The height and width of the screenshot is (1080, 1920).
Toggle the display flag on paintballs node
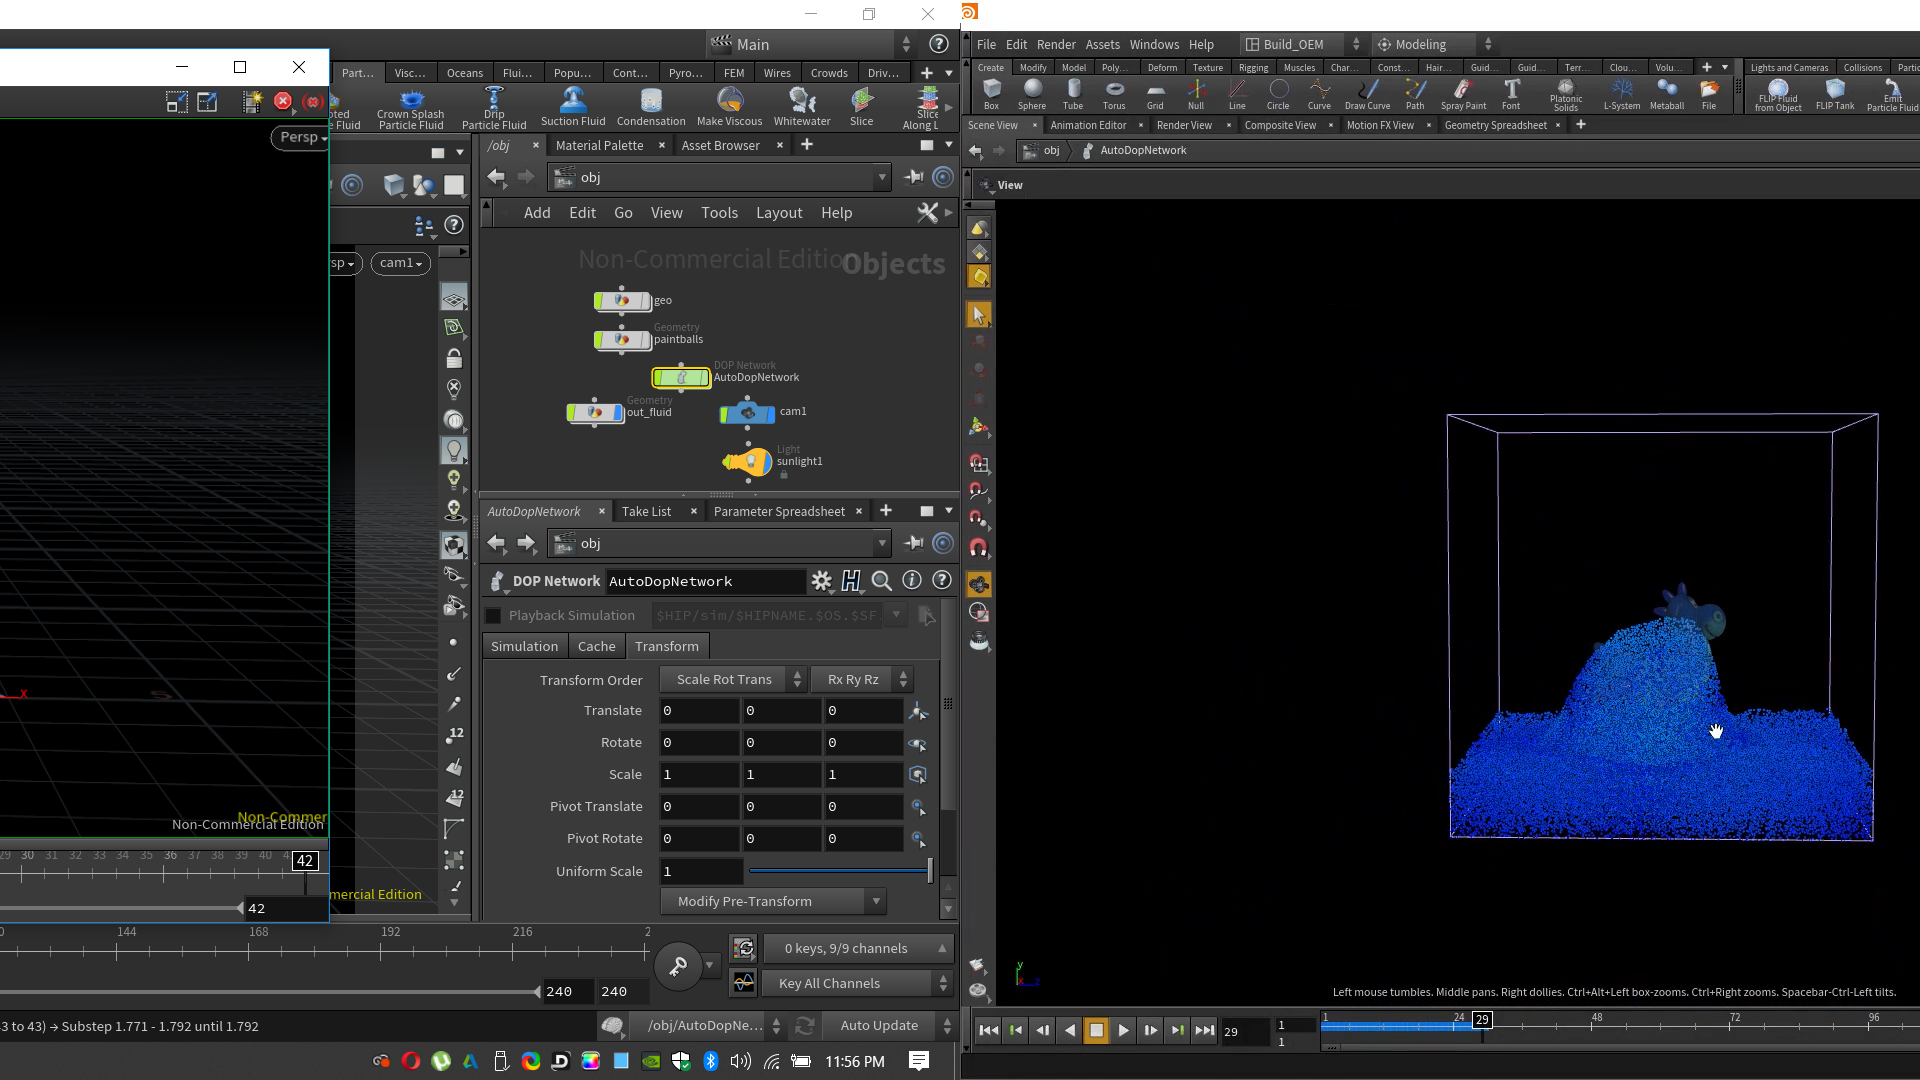coord(646,340)
